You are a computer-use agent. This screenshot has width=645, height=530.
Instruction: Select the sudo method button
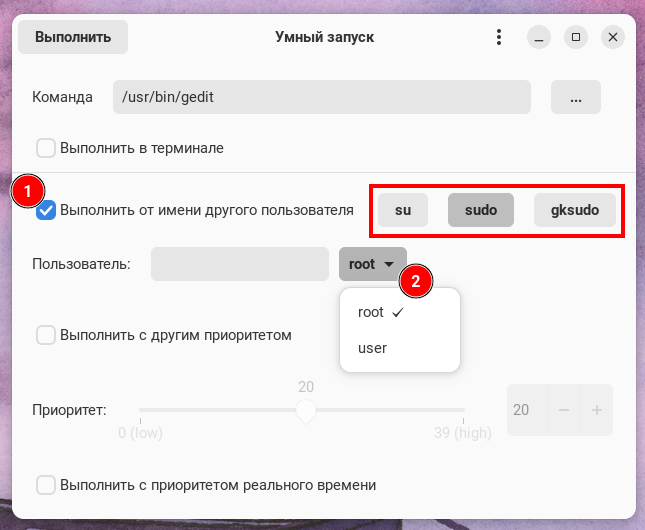(481, 210)
